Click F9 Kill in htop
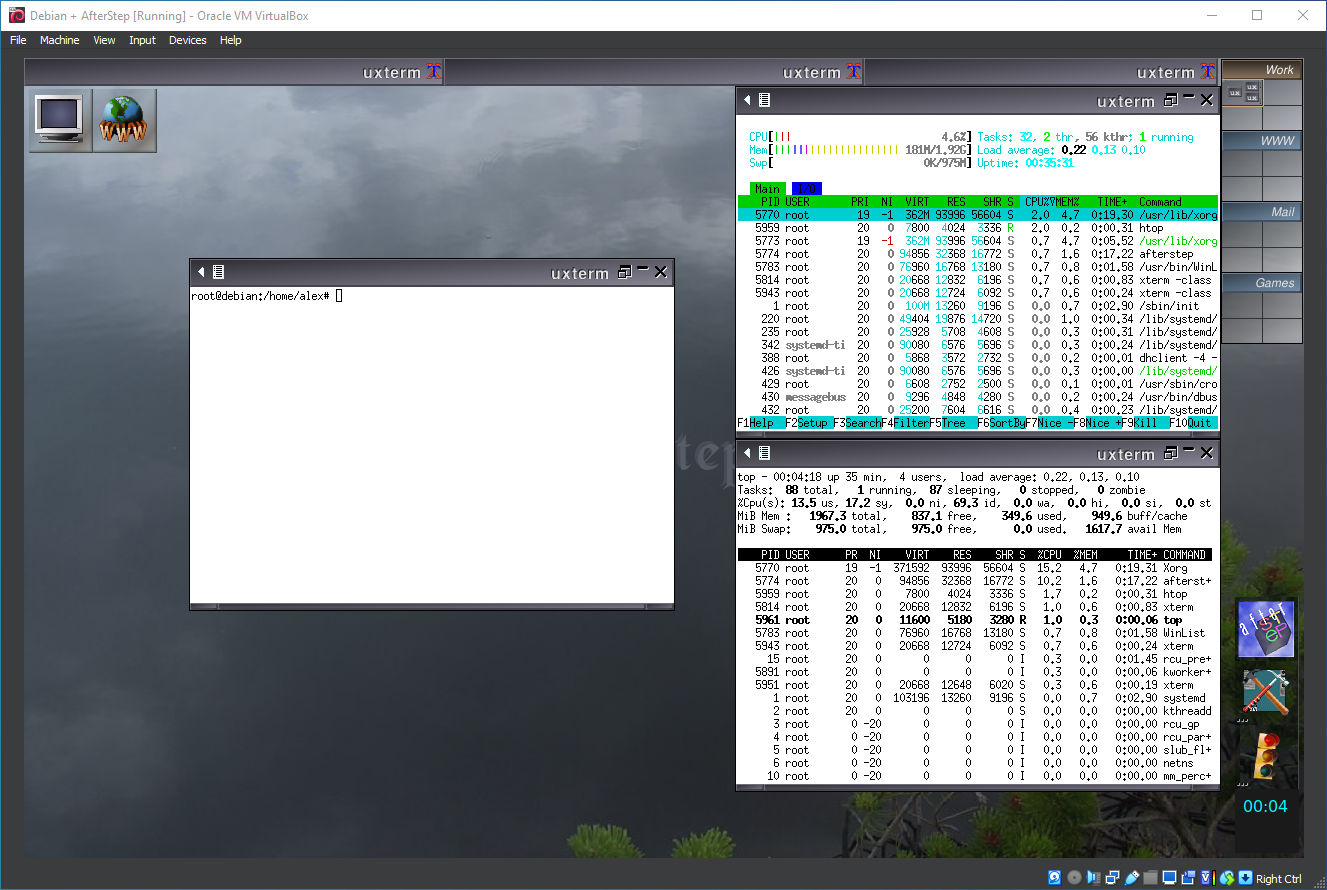1327x890 pixels. (1145, 423)
